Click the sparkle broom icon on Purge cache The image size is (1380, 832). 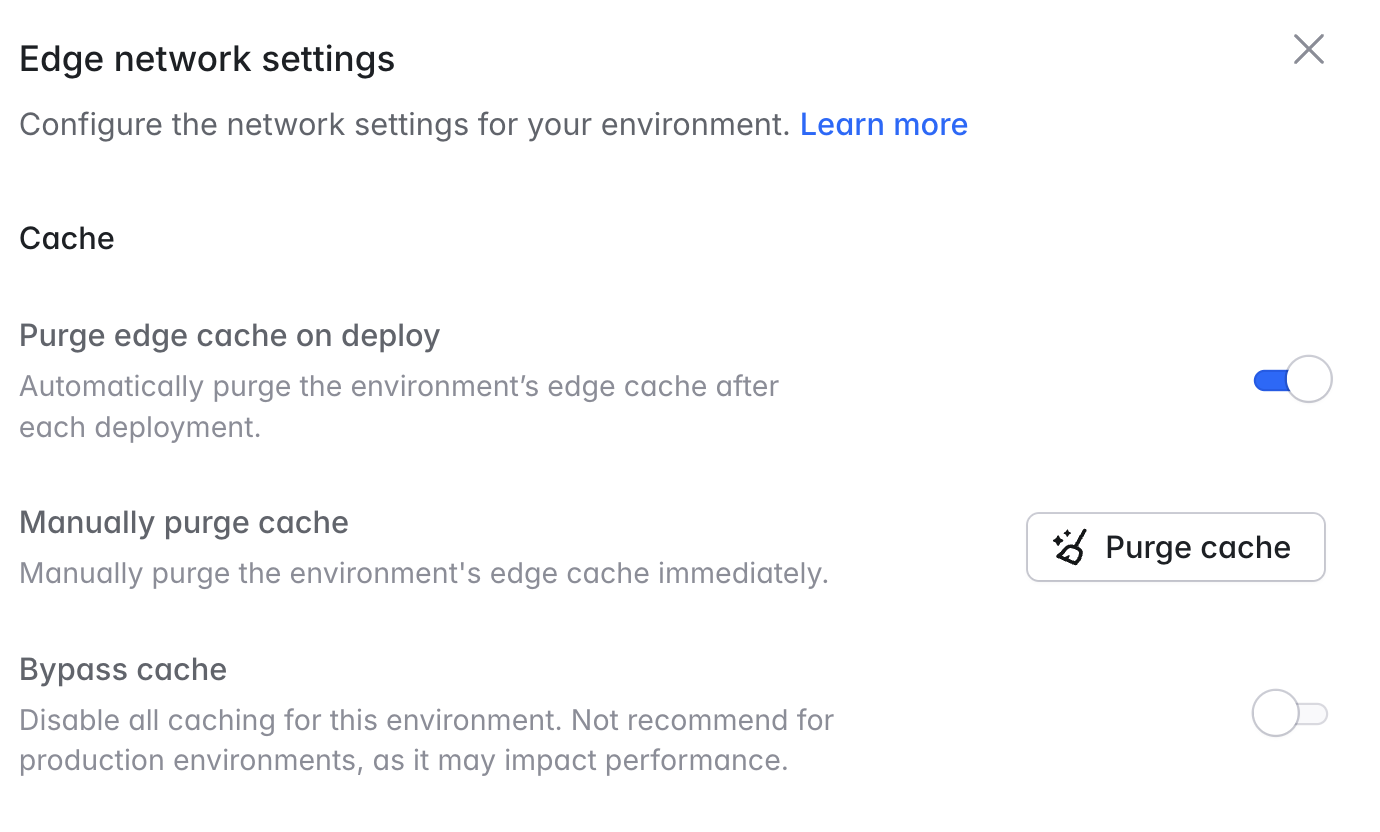(1070, 547)
